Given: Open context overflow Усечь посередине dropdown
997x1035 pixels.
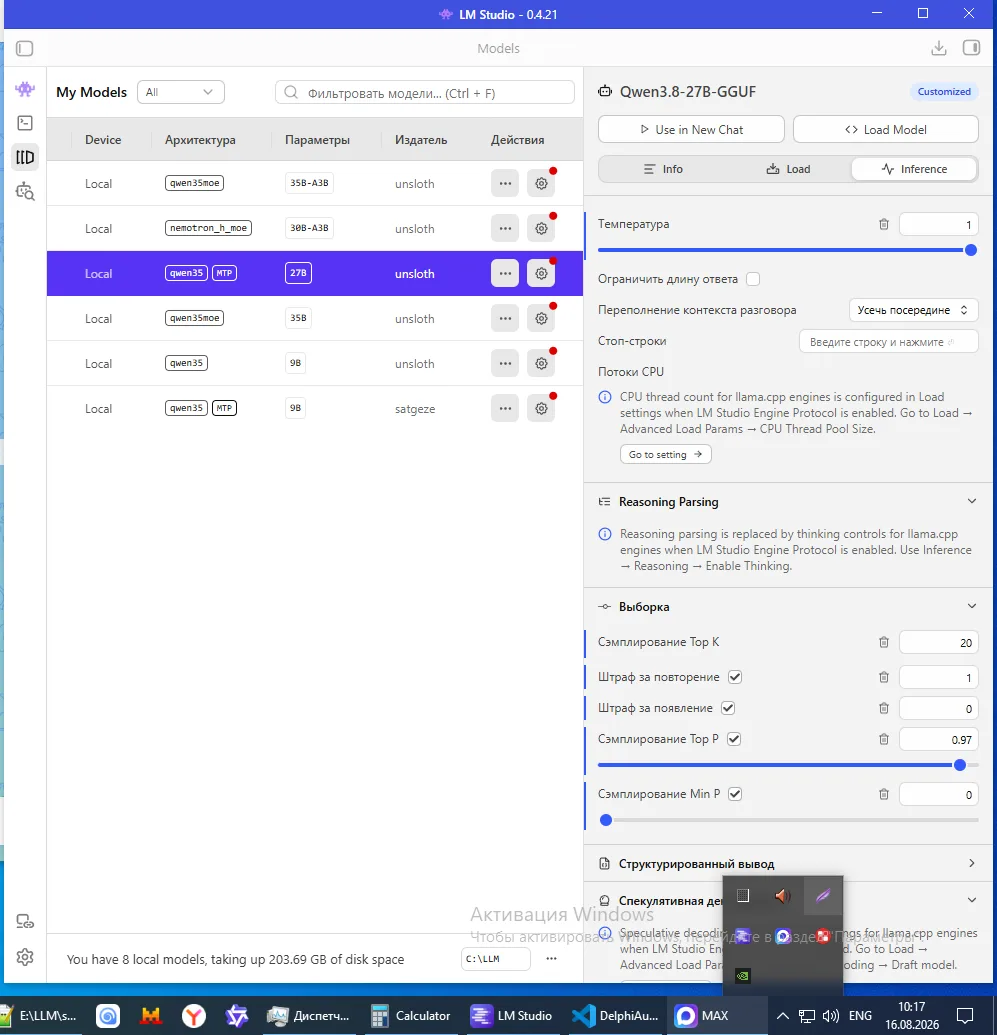Looking at the screenshot, I should (912, 310).
